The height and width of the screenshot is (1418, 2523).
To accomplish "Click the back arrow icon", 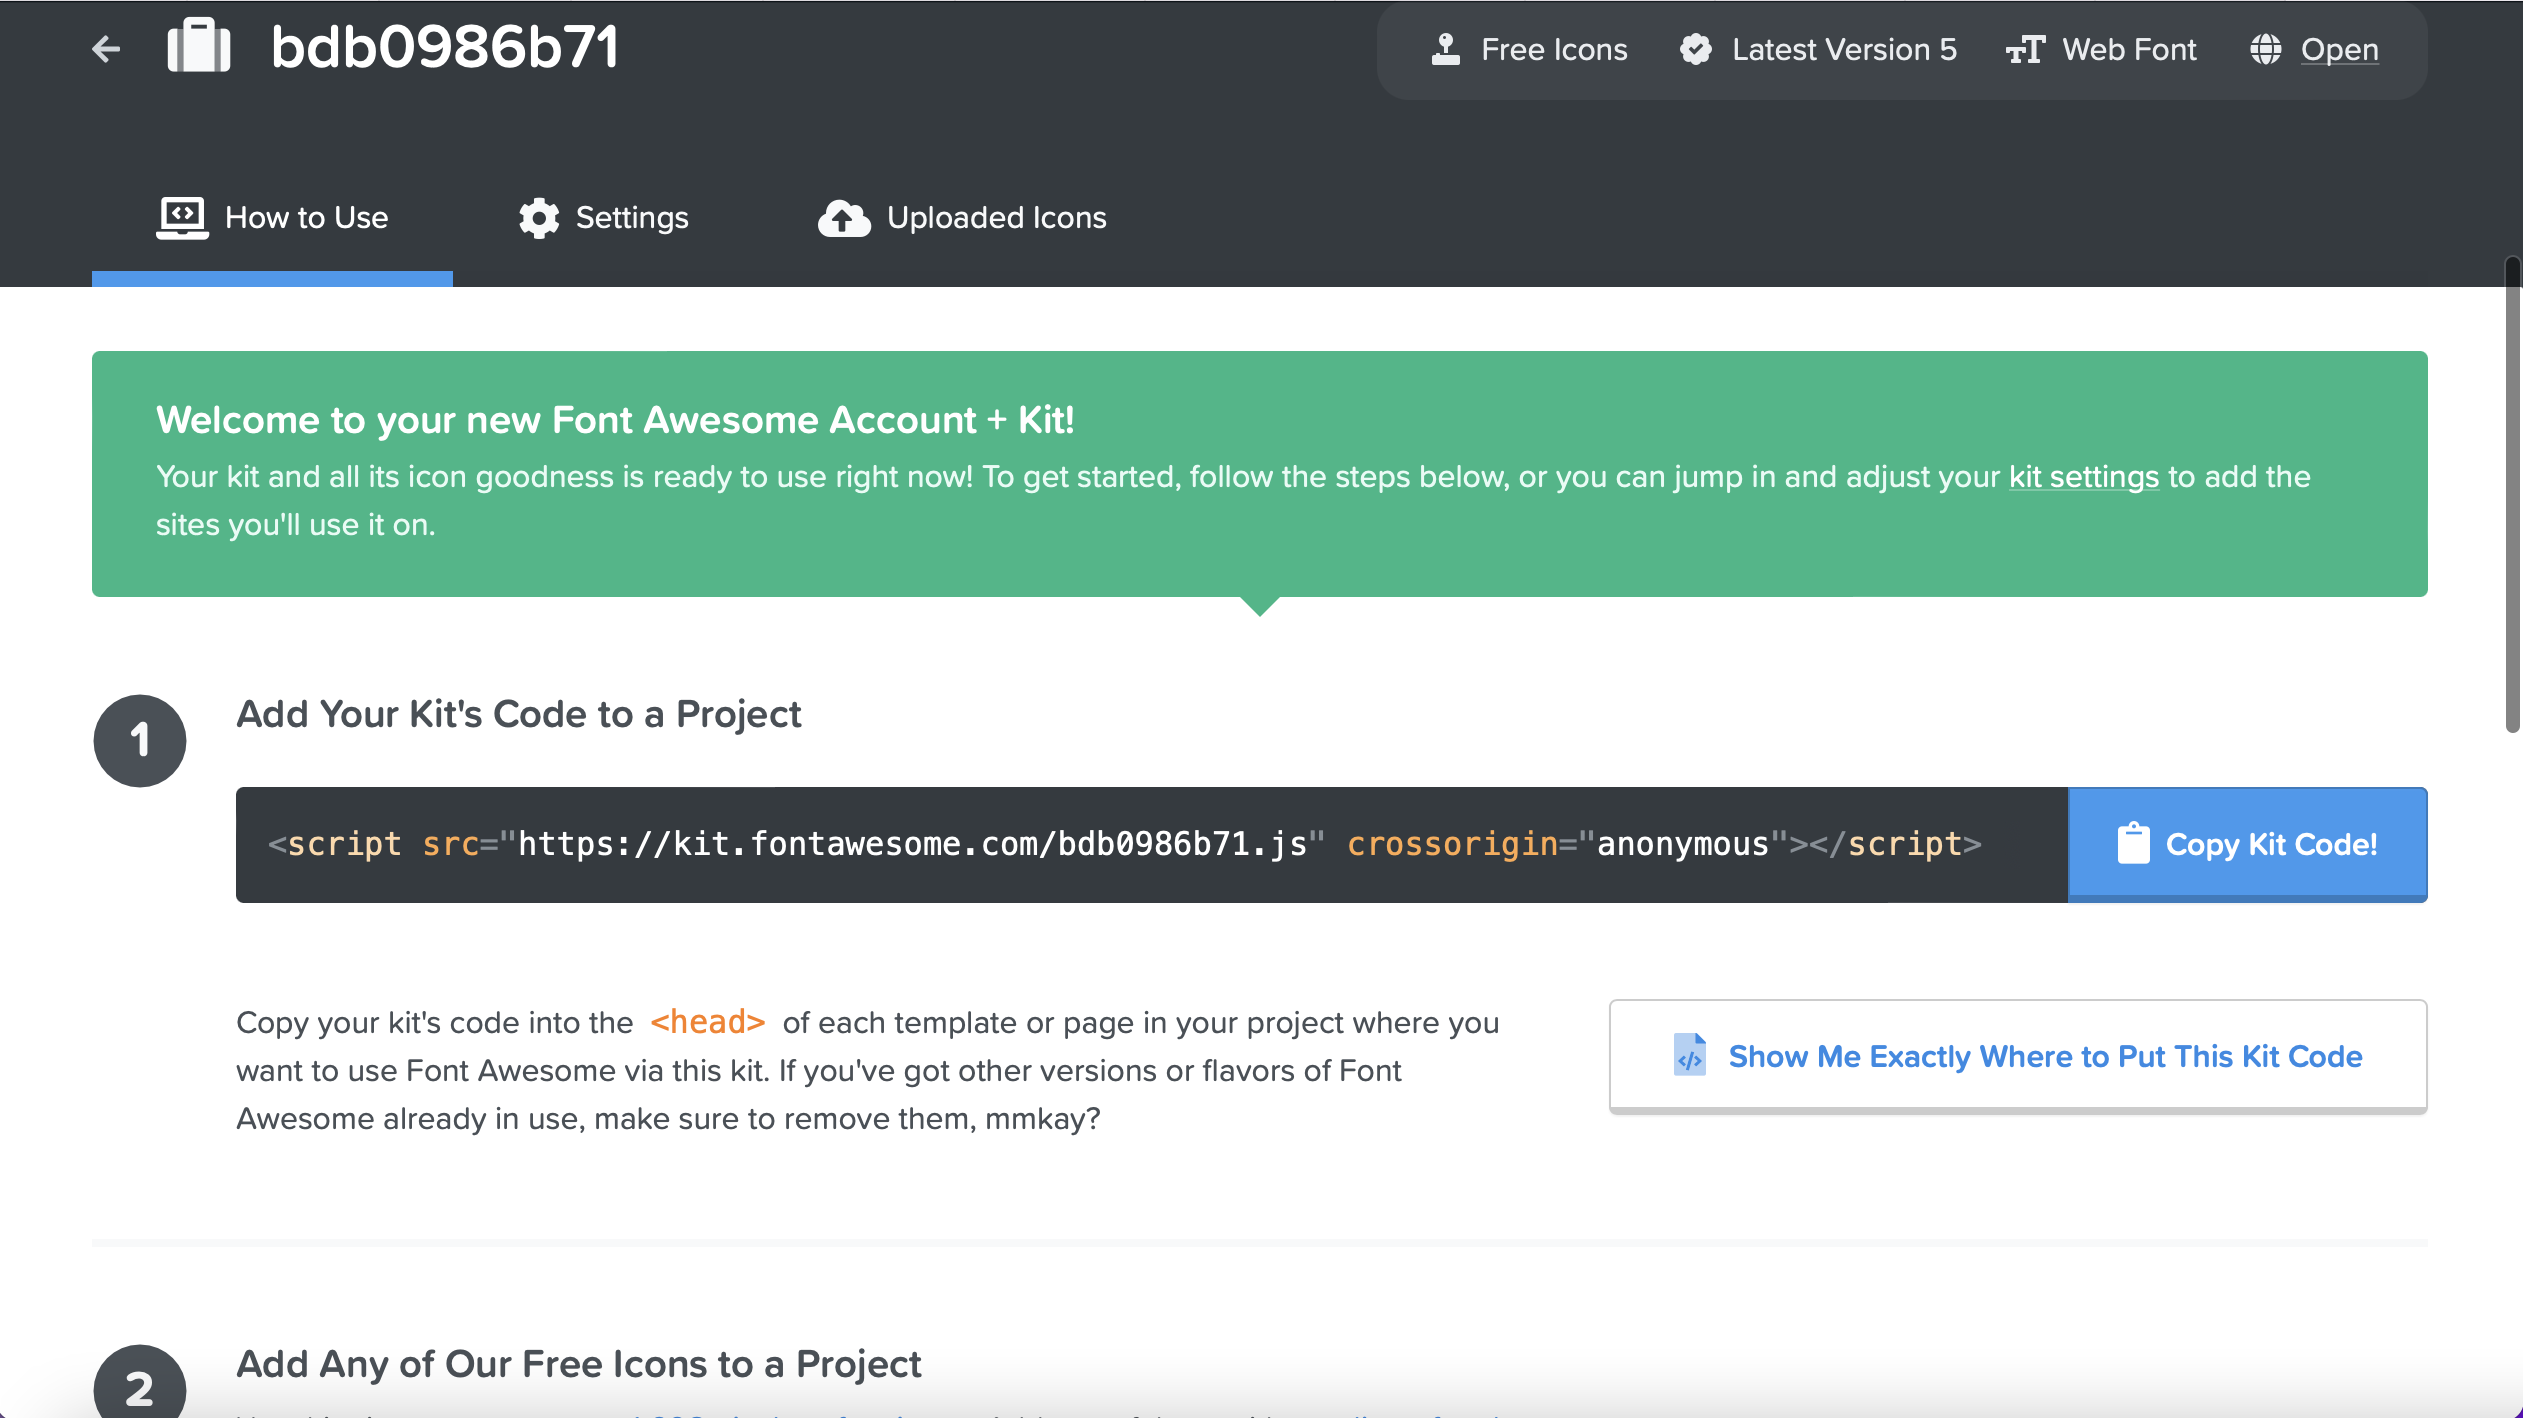I will (x=106, y=48).
